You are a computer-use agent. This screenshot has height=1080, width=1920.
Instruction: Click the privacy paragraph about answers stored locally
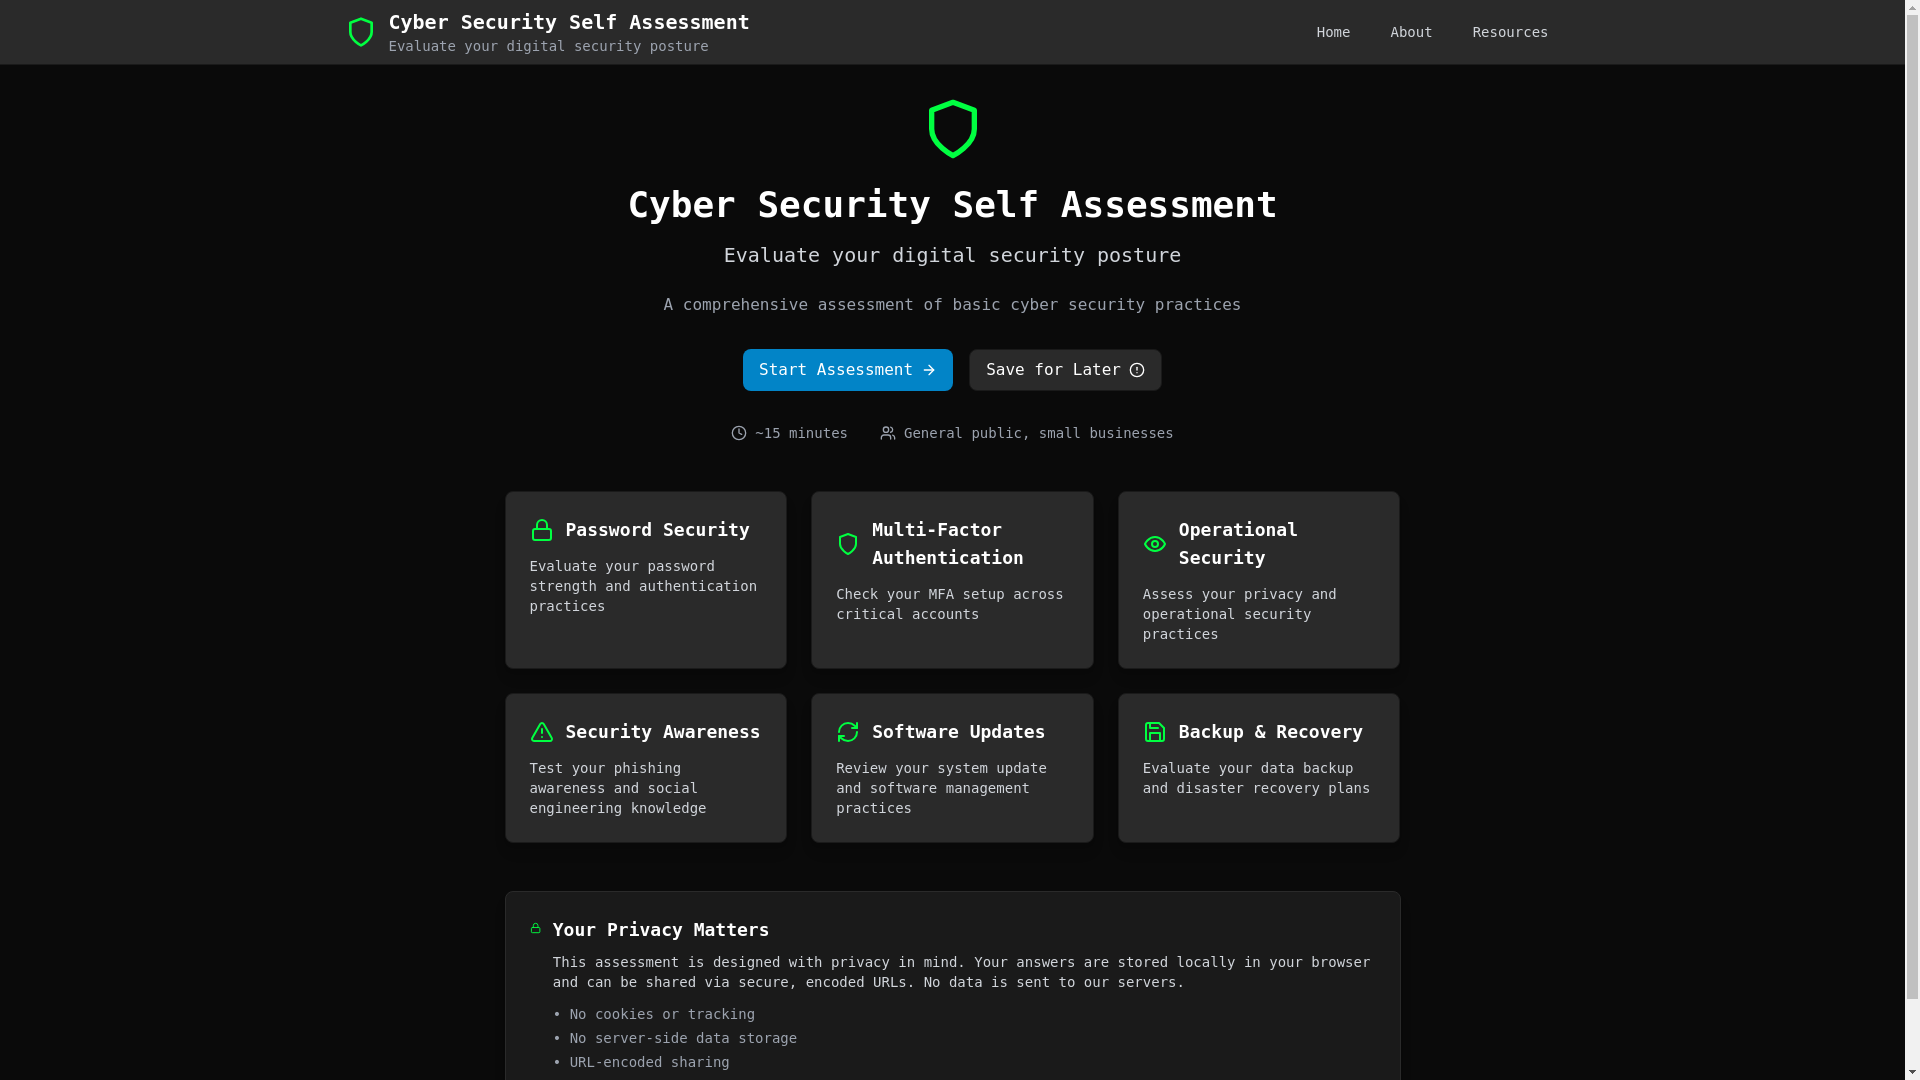(x=961, y=972)
